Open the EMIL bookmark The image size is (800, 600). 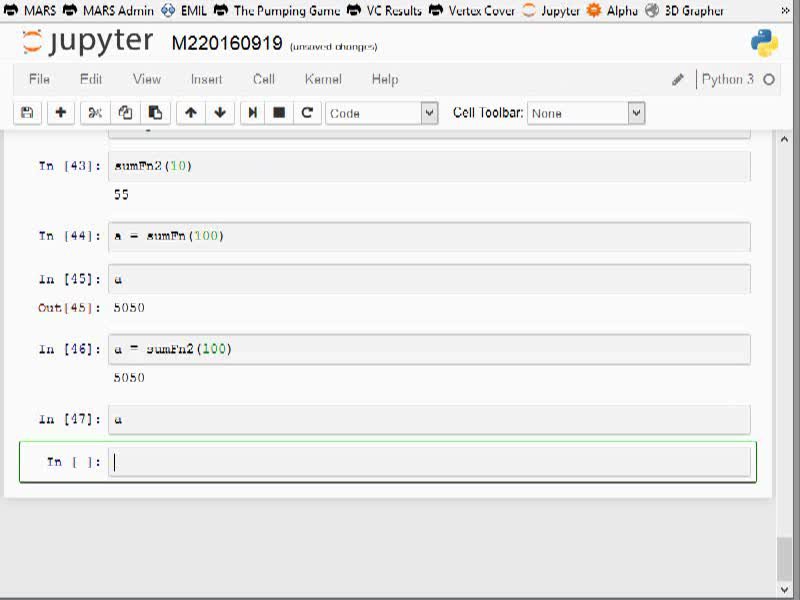click(x=184, y=10)
